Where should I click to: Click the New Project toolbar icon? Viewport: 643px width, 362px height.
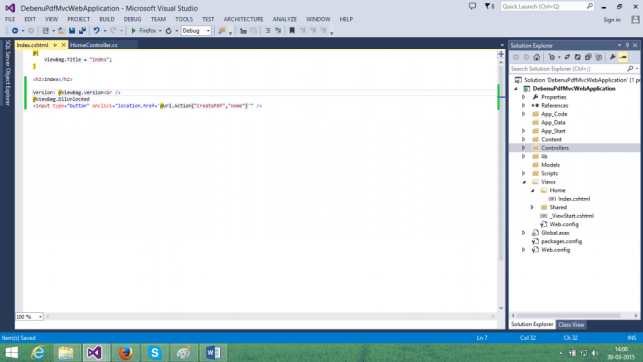[46, 31]
